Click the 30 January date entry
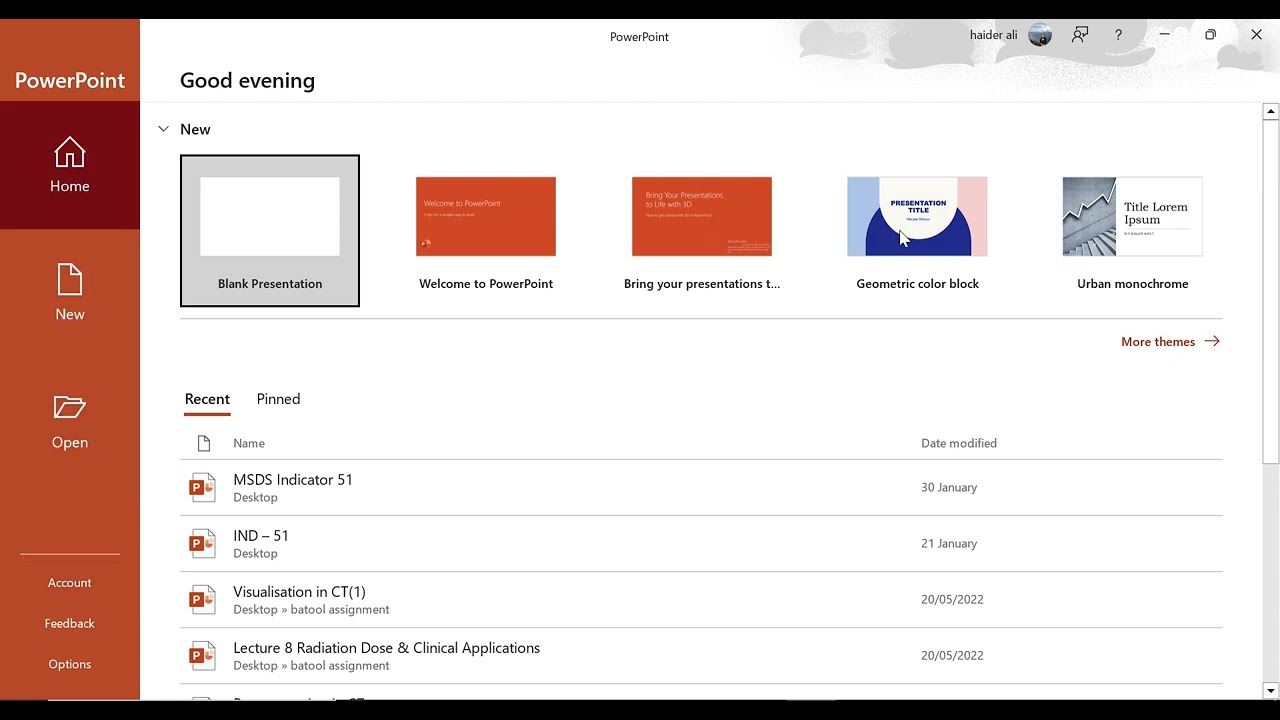 tap(949, 487)
